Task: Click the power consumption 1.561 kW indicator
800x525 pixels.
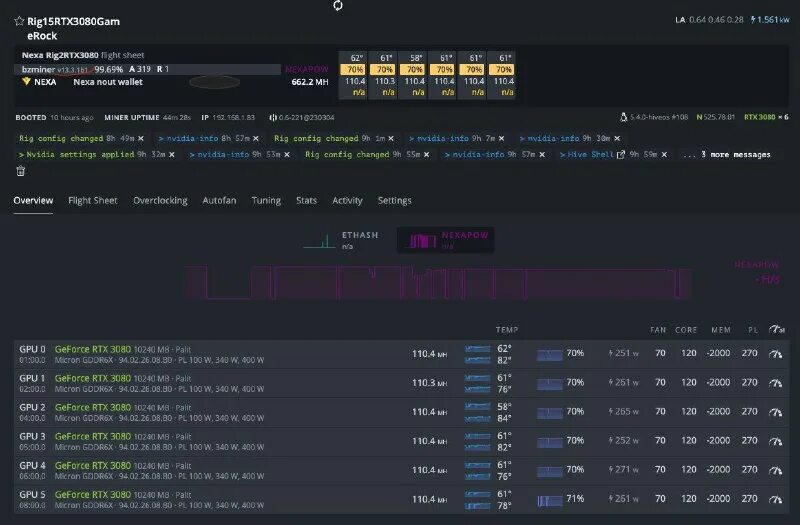Action: (770, 20)
